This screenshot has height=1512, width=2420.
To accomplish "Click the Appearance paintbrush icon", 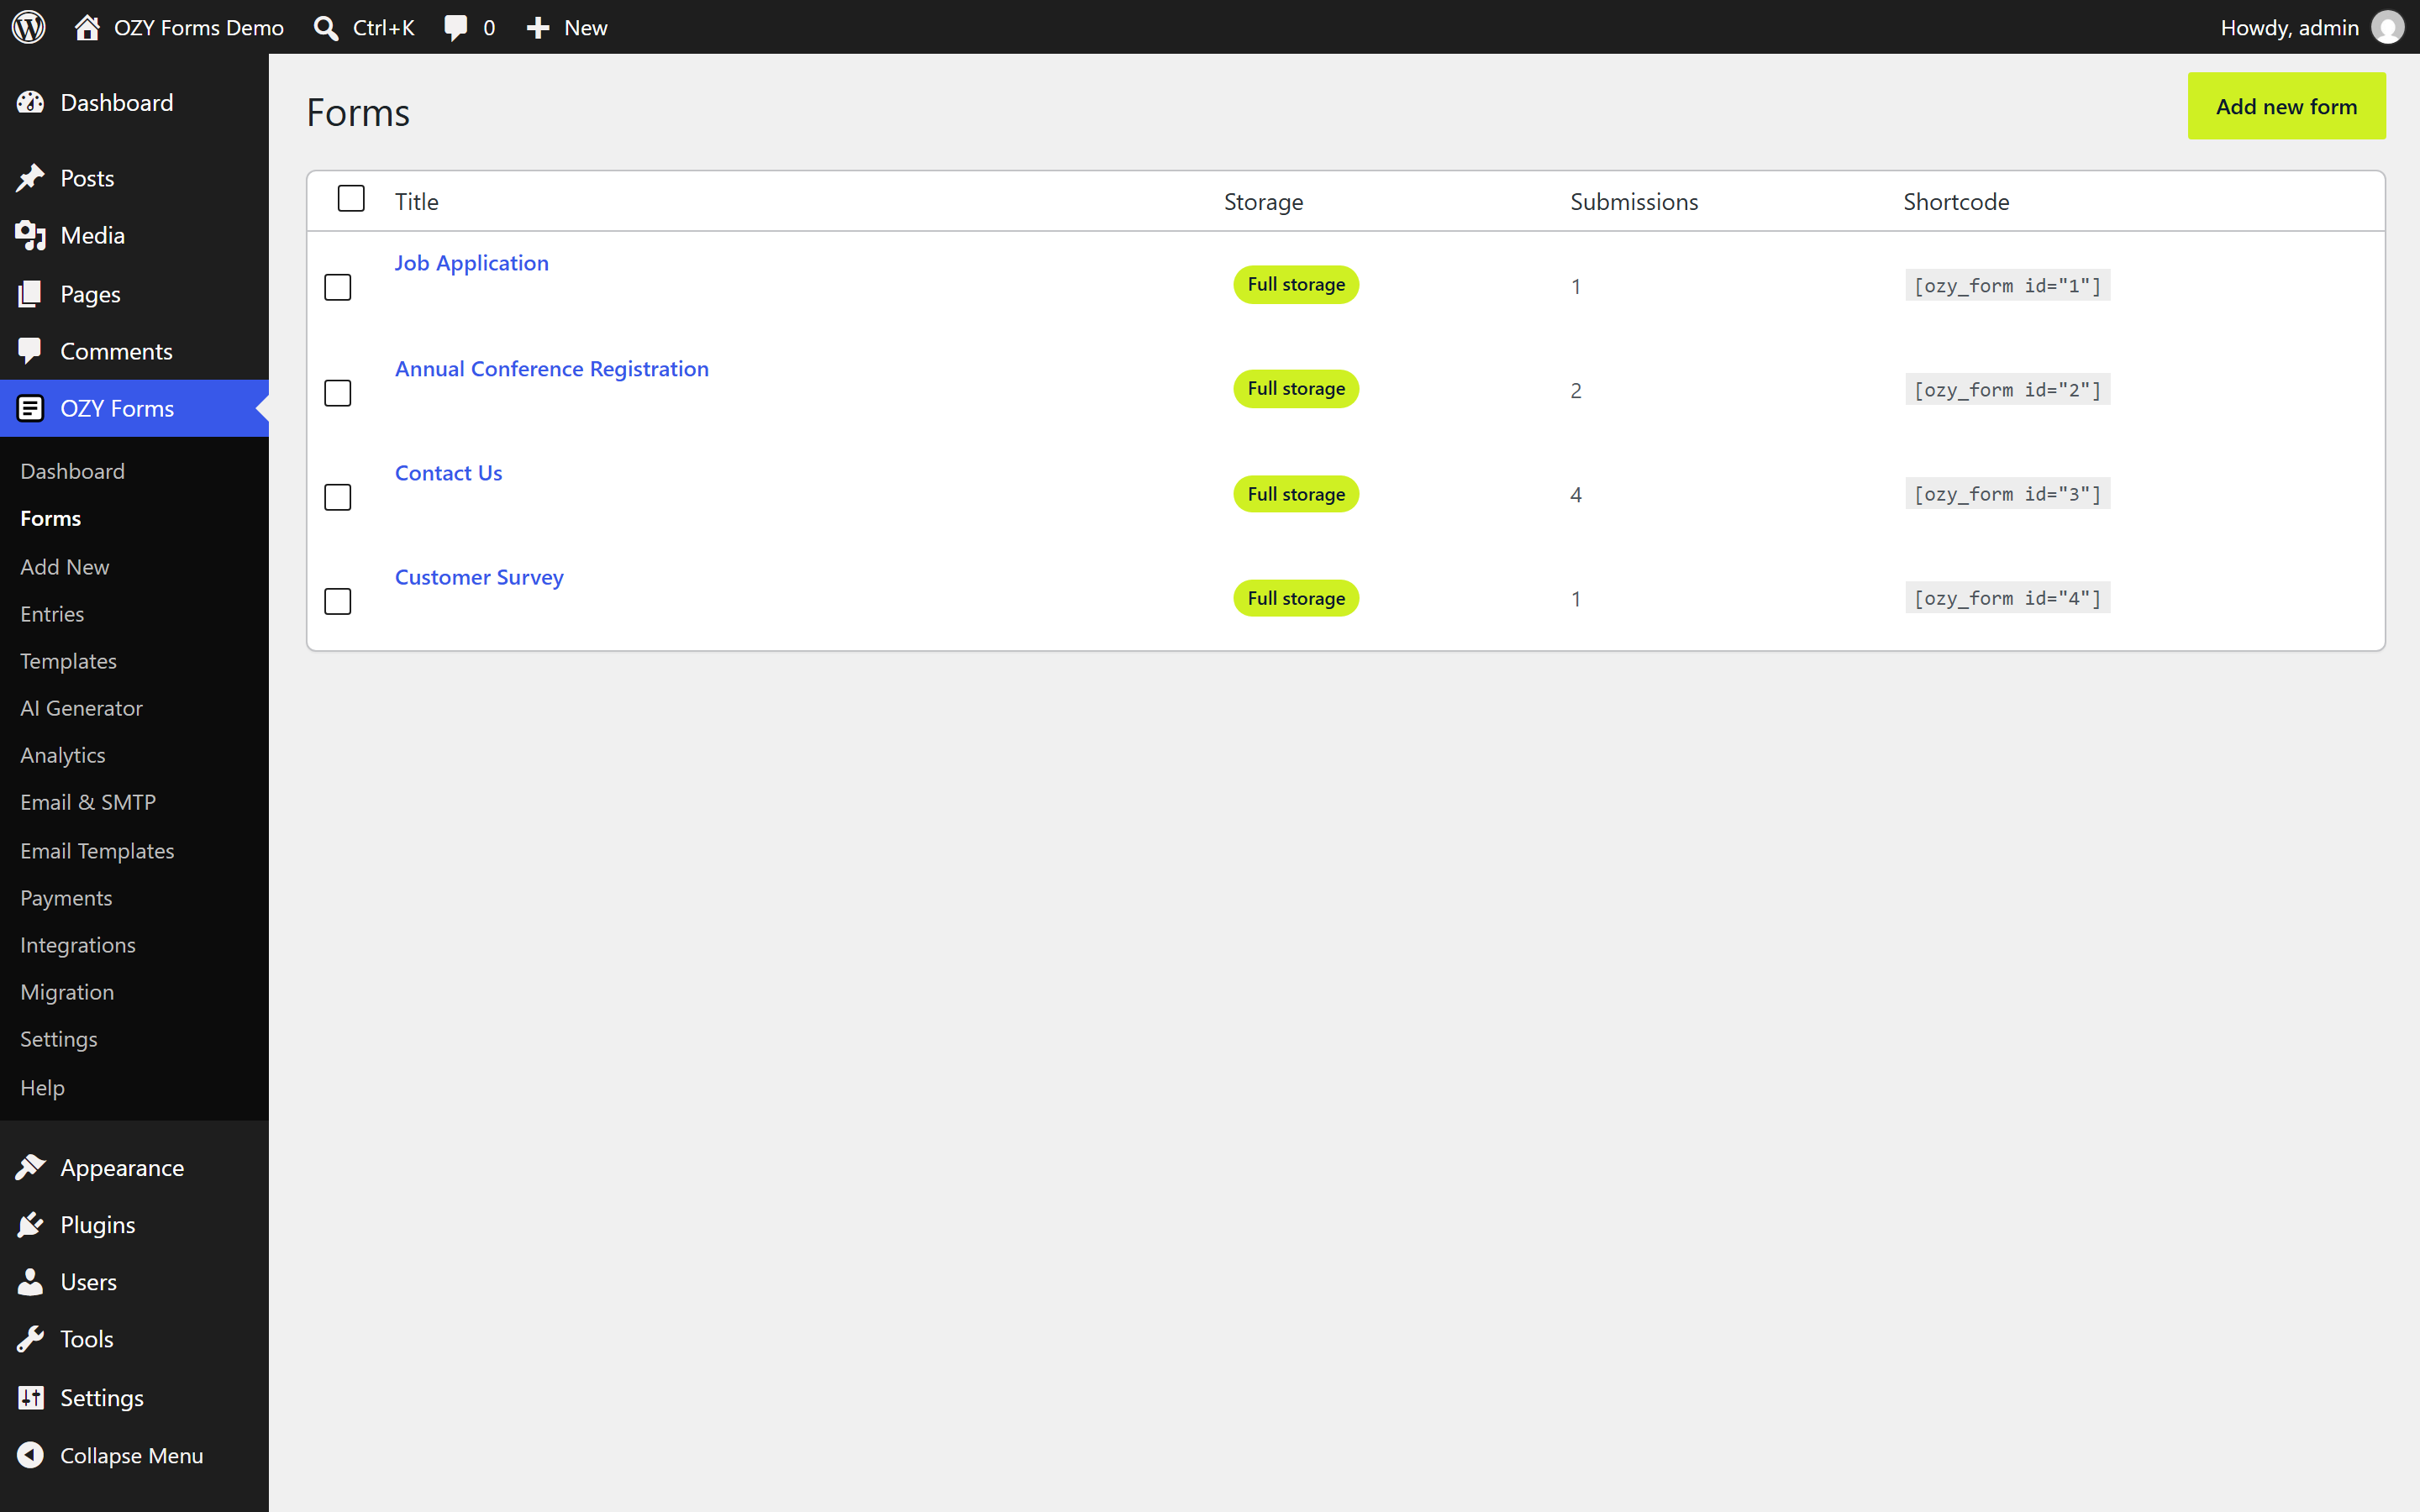I will click(x=30, y=1167).
